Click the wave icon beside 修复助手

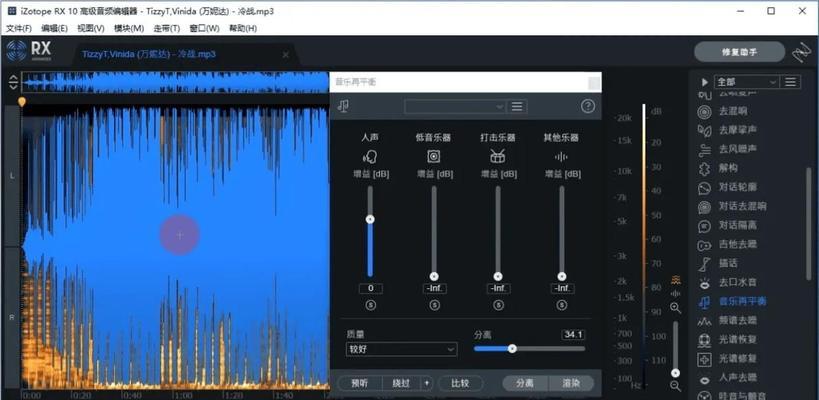(801, 52)
